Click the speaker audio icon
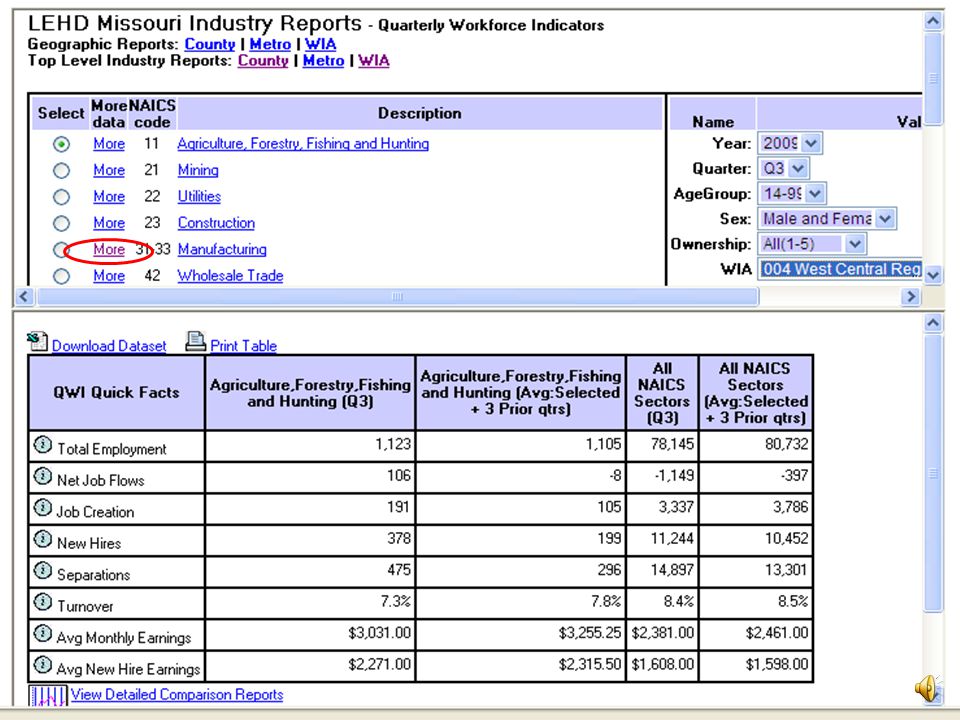Screen dimensions: 960x720 [927, 688]
